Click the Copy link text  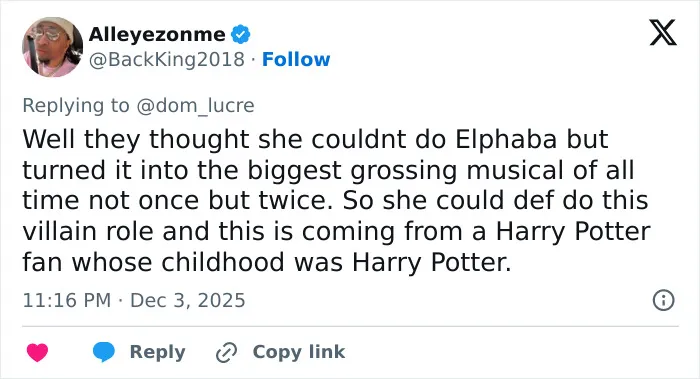(x=299, y=352)
